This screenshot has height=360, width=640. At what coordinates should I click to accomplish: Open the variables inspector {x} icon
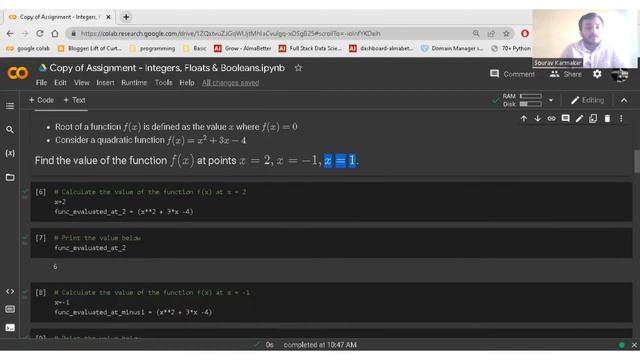coord(10,153)
